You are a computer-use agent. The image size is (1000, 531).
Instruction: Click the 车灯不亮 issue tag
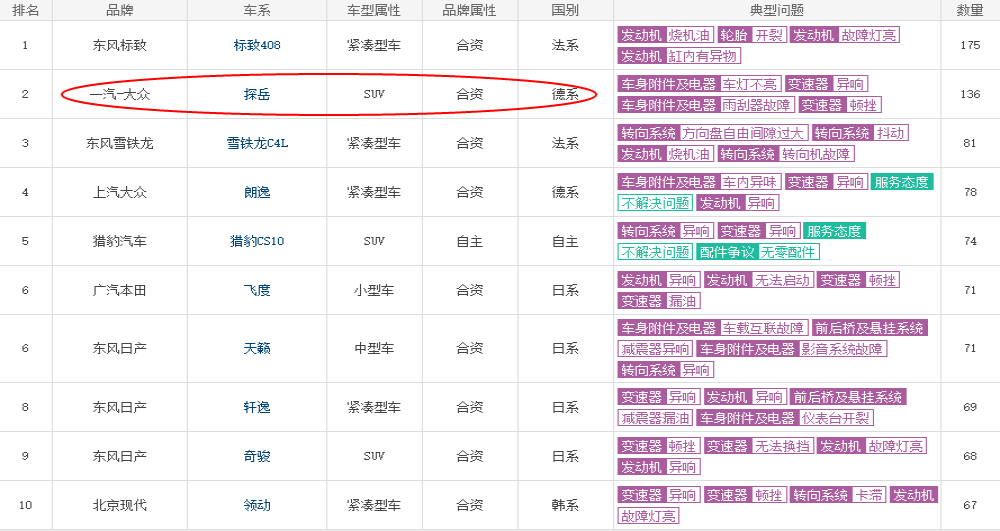pos(749,84)
